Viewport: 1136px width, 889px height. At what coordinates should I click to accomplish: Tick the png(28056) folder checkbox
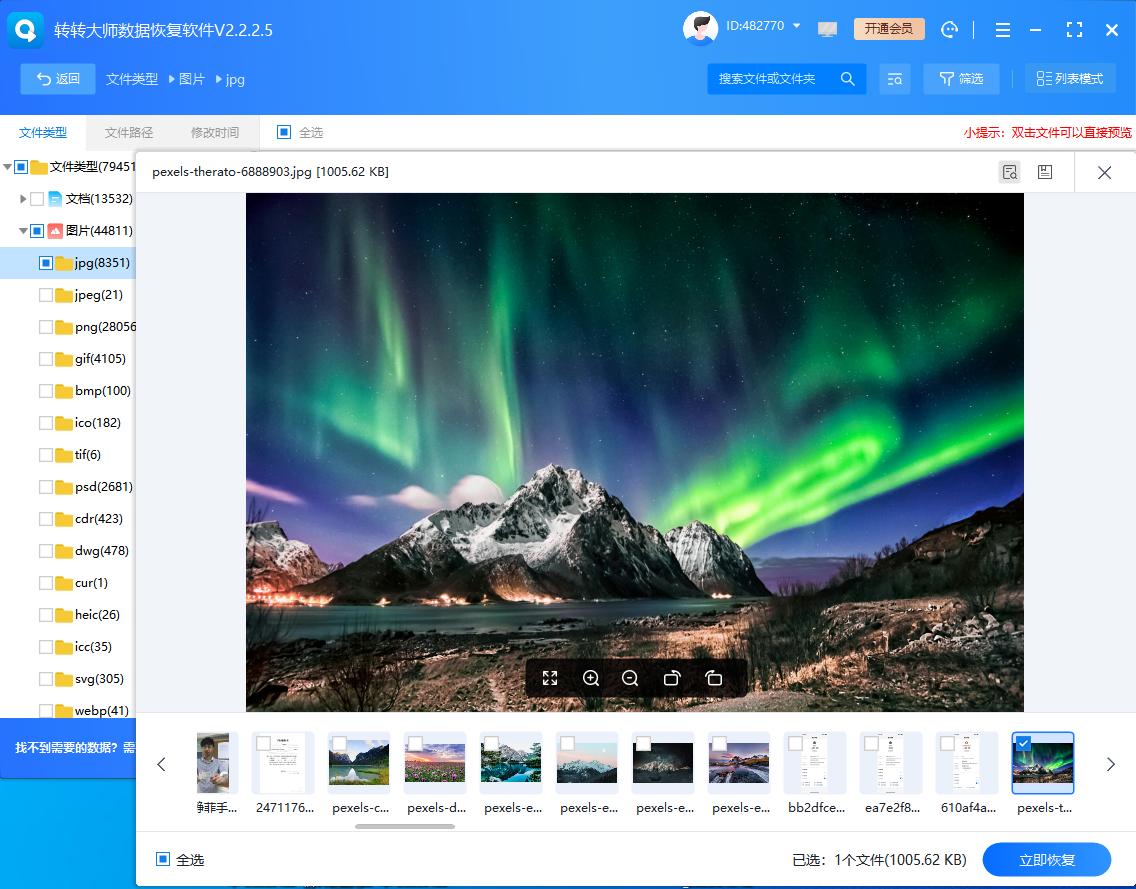(45, 326)
